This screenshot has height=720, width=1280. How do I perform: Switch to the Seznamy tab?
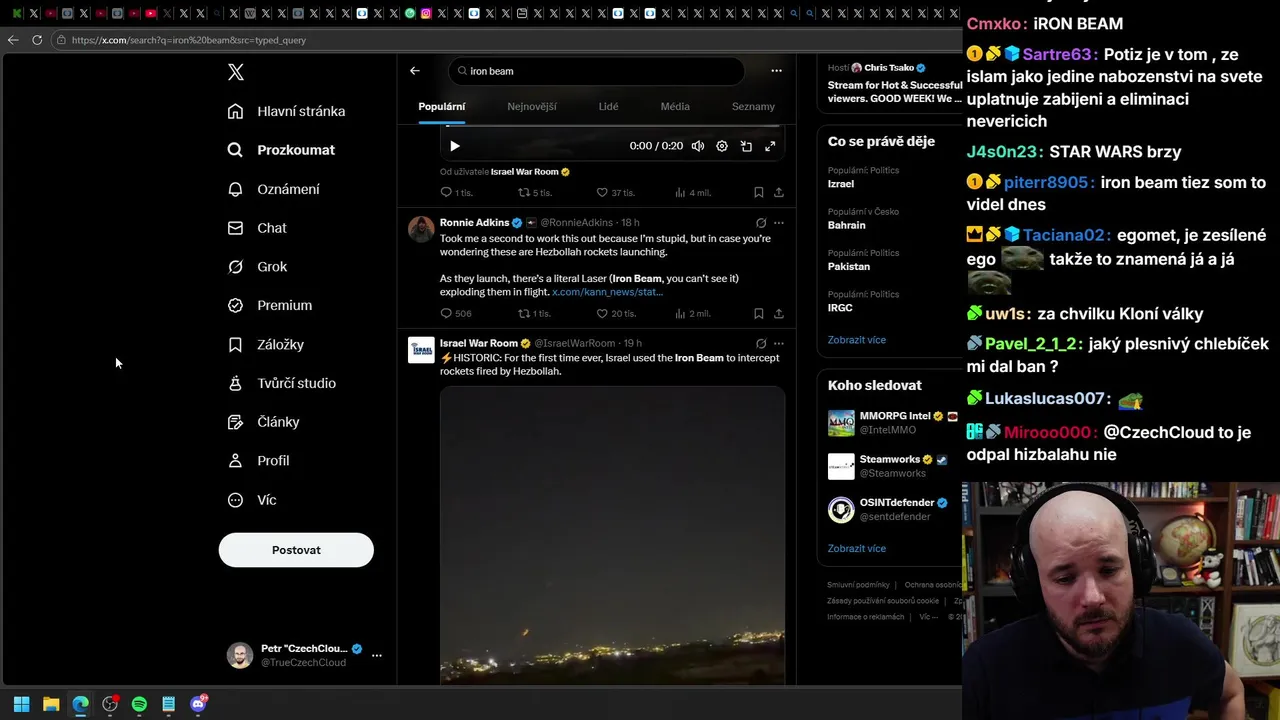pos(753,106)
